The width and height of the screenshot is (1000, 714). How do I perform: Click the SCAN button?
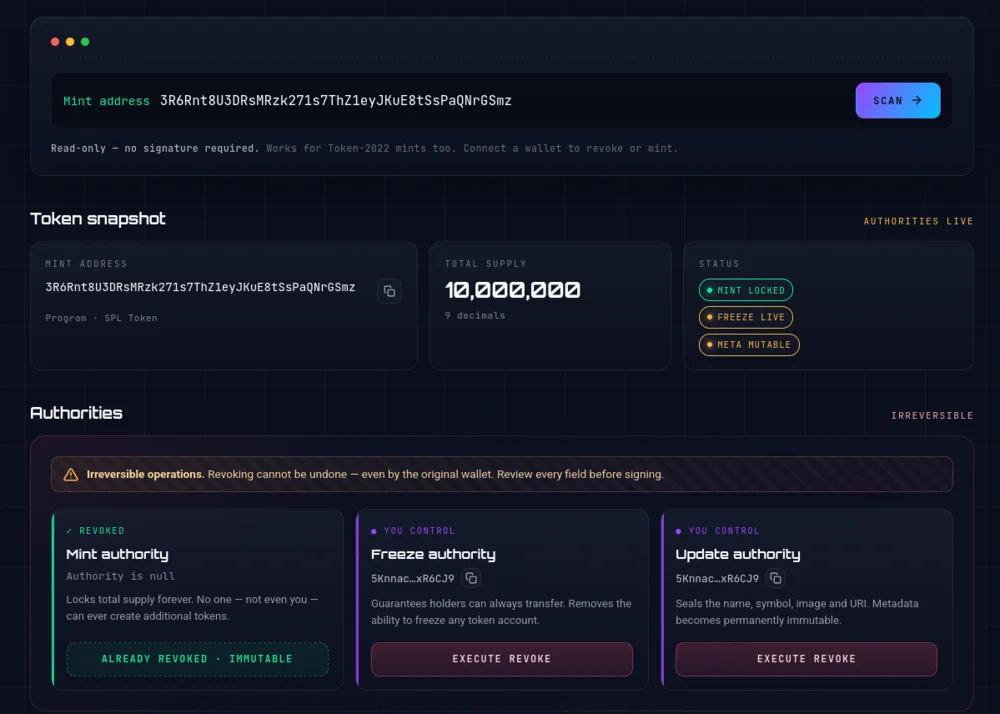(897, 101)
